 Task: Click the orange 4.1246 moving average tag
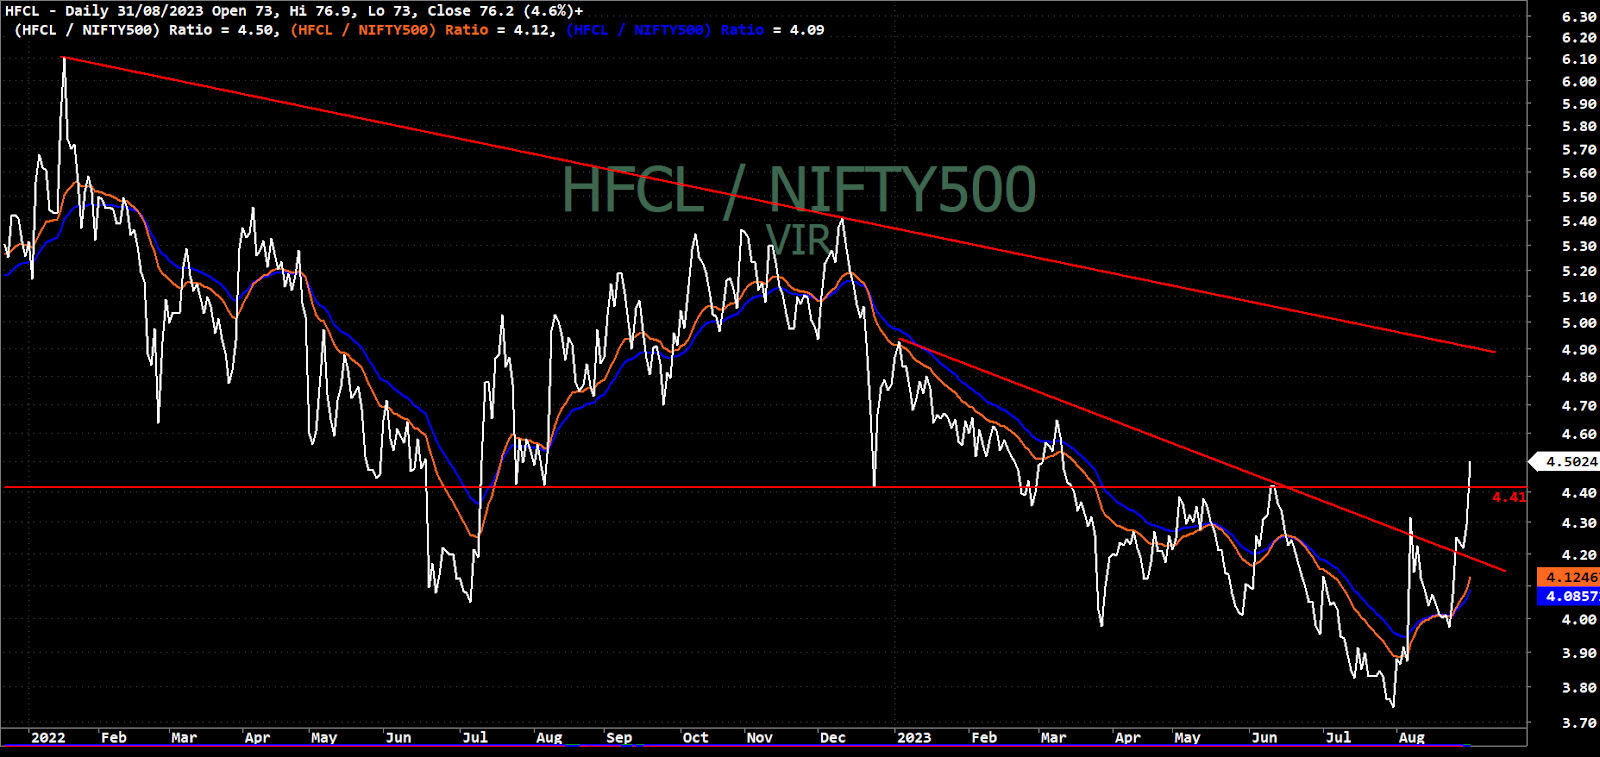pyautogui.click(x=1568, y=577)
